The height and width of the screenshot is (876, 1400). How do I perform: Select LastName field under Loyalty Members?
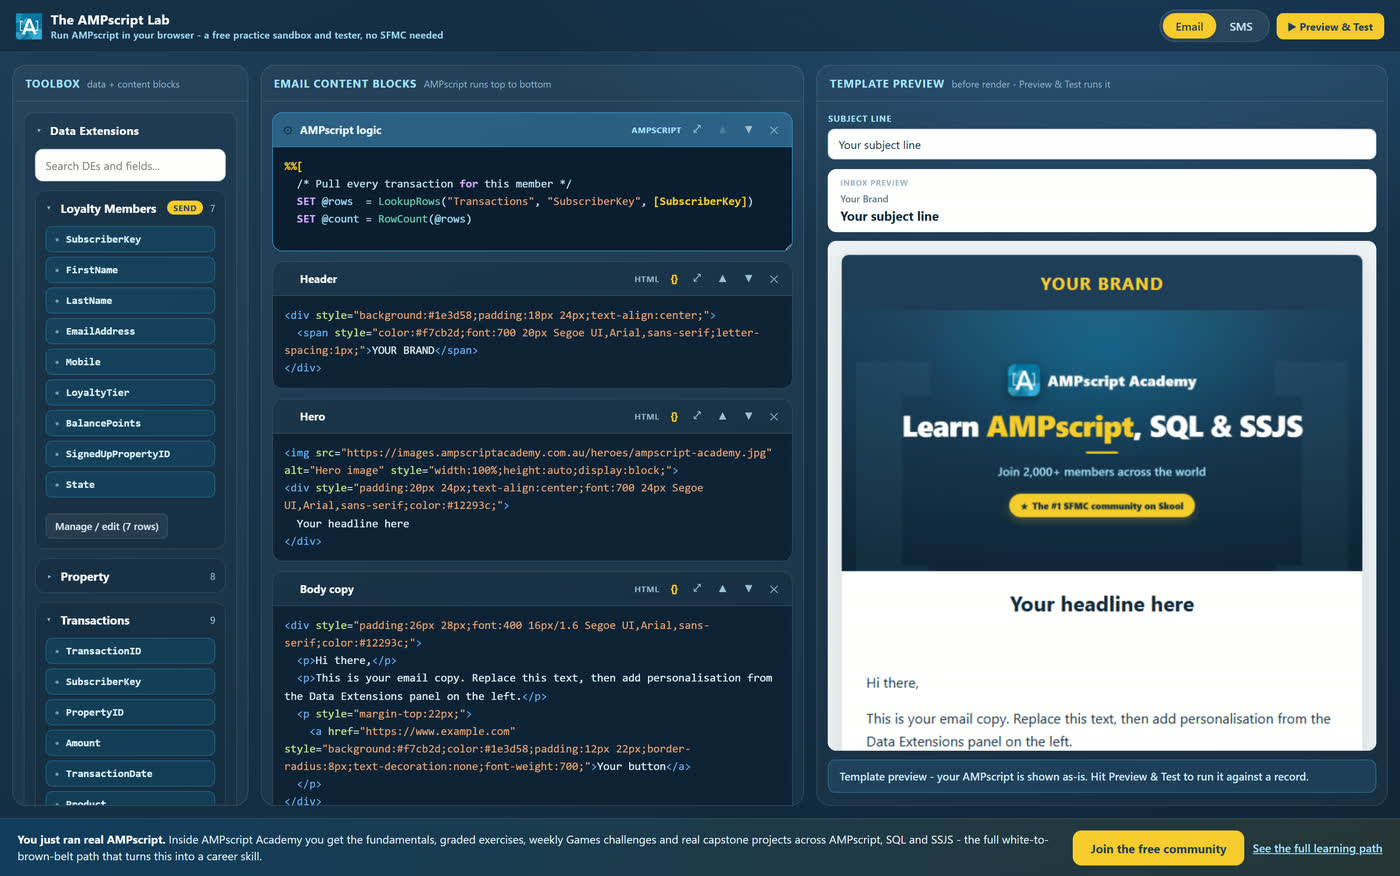[x=130, y=300]
